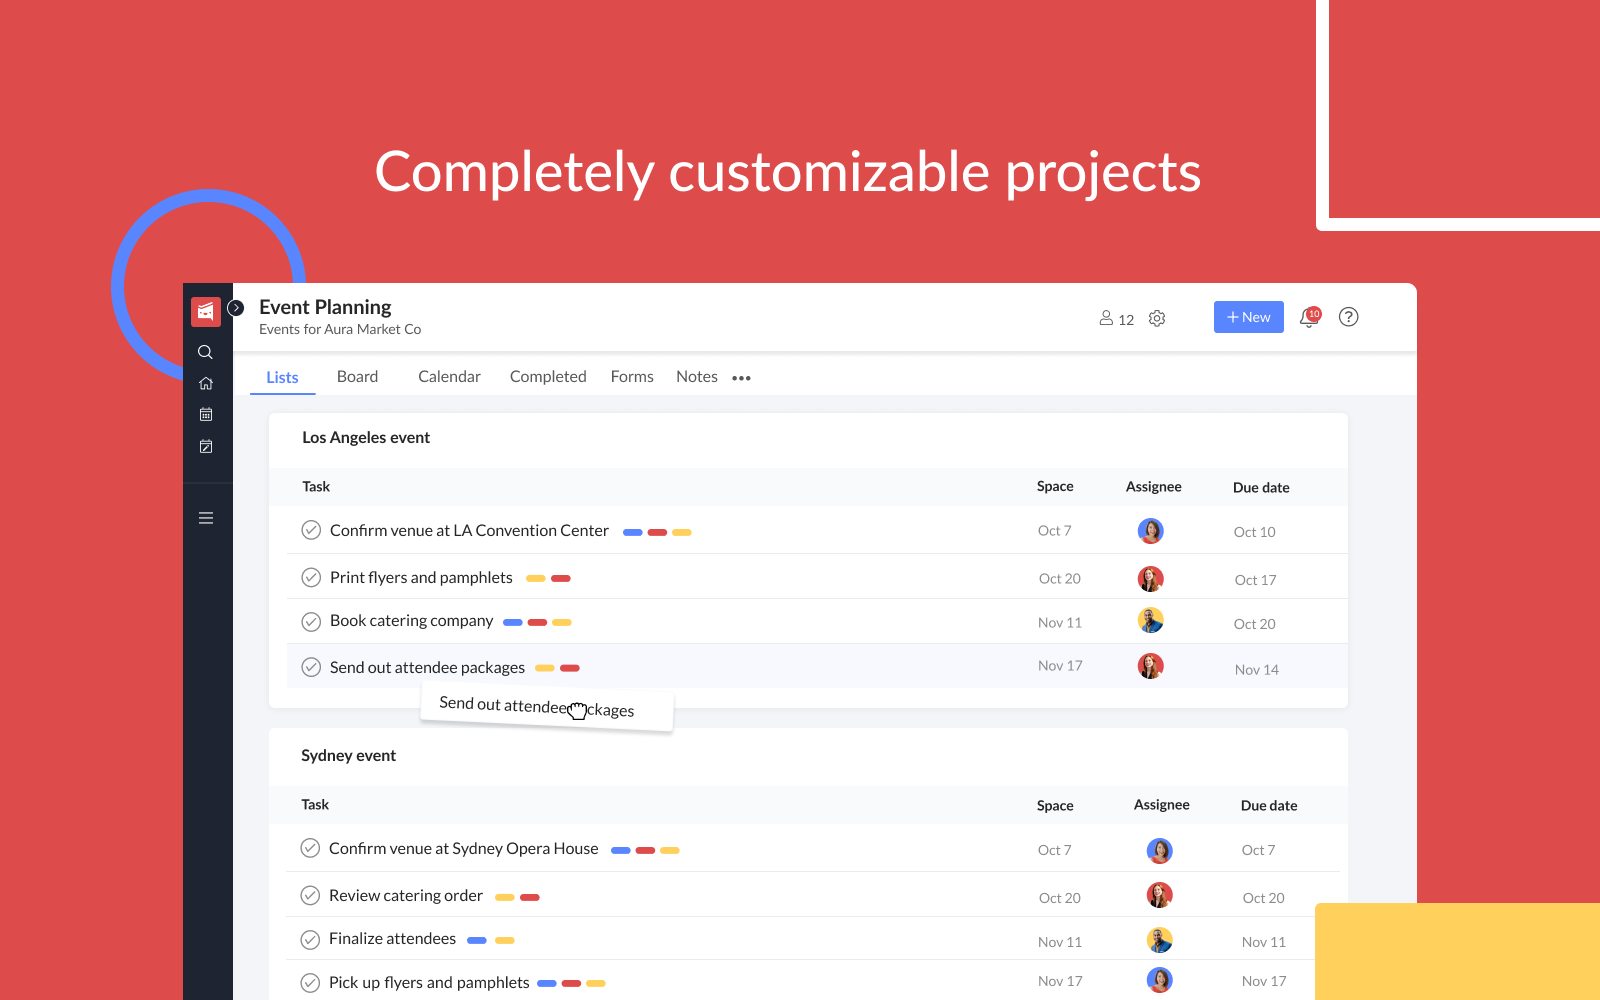
Task: Complete Finalize attendees task
Action: tap(310, 939)
